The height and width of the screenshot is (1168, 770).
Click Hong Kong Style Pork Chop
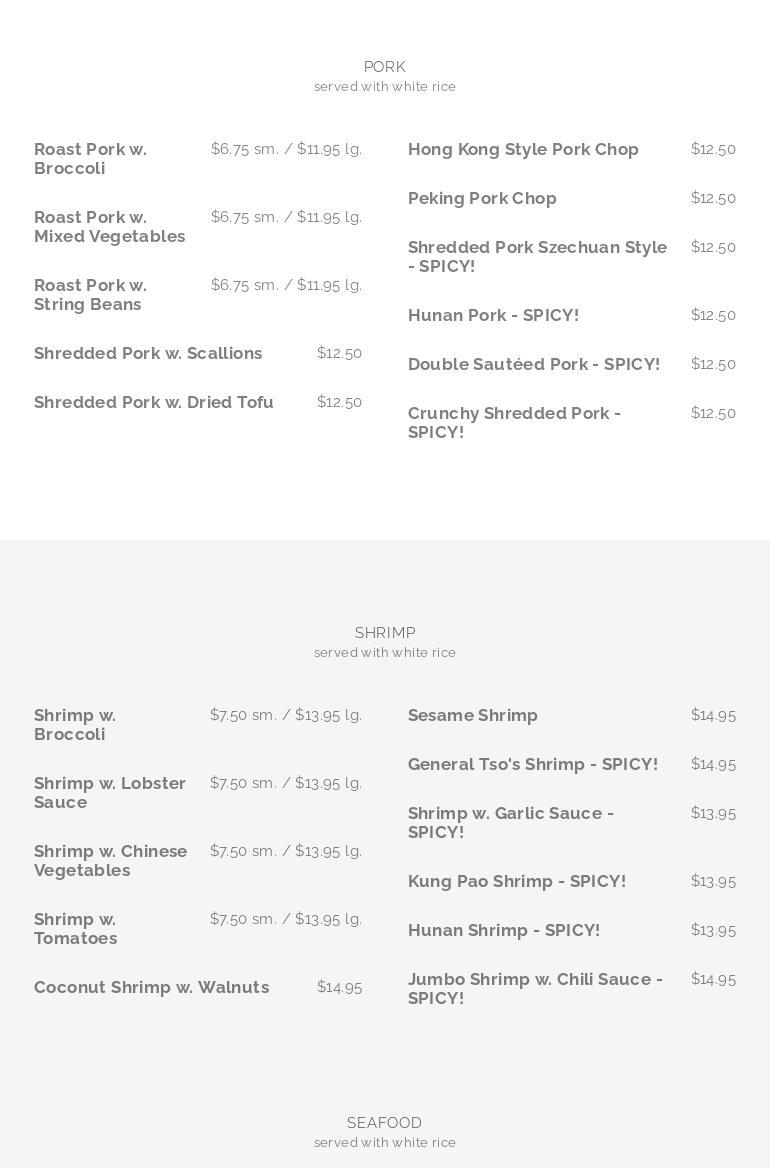(x=523, y=149)
